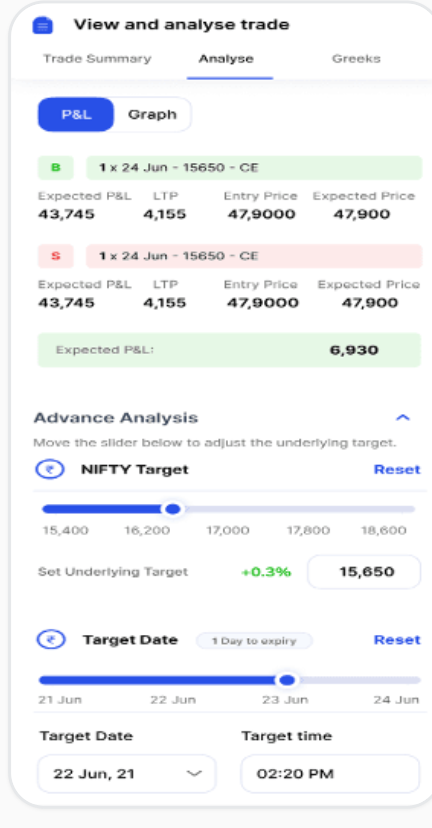The width and height of the screenshot is (432, 828).
Task: Click the underlying target field showing 15,650
Action: (x=364, y=572)
